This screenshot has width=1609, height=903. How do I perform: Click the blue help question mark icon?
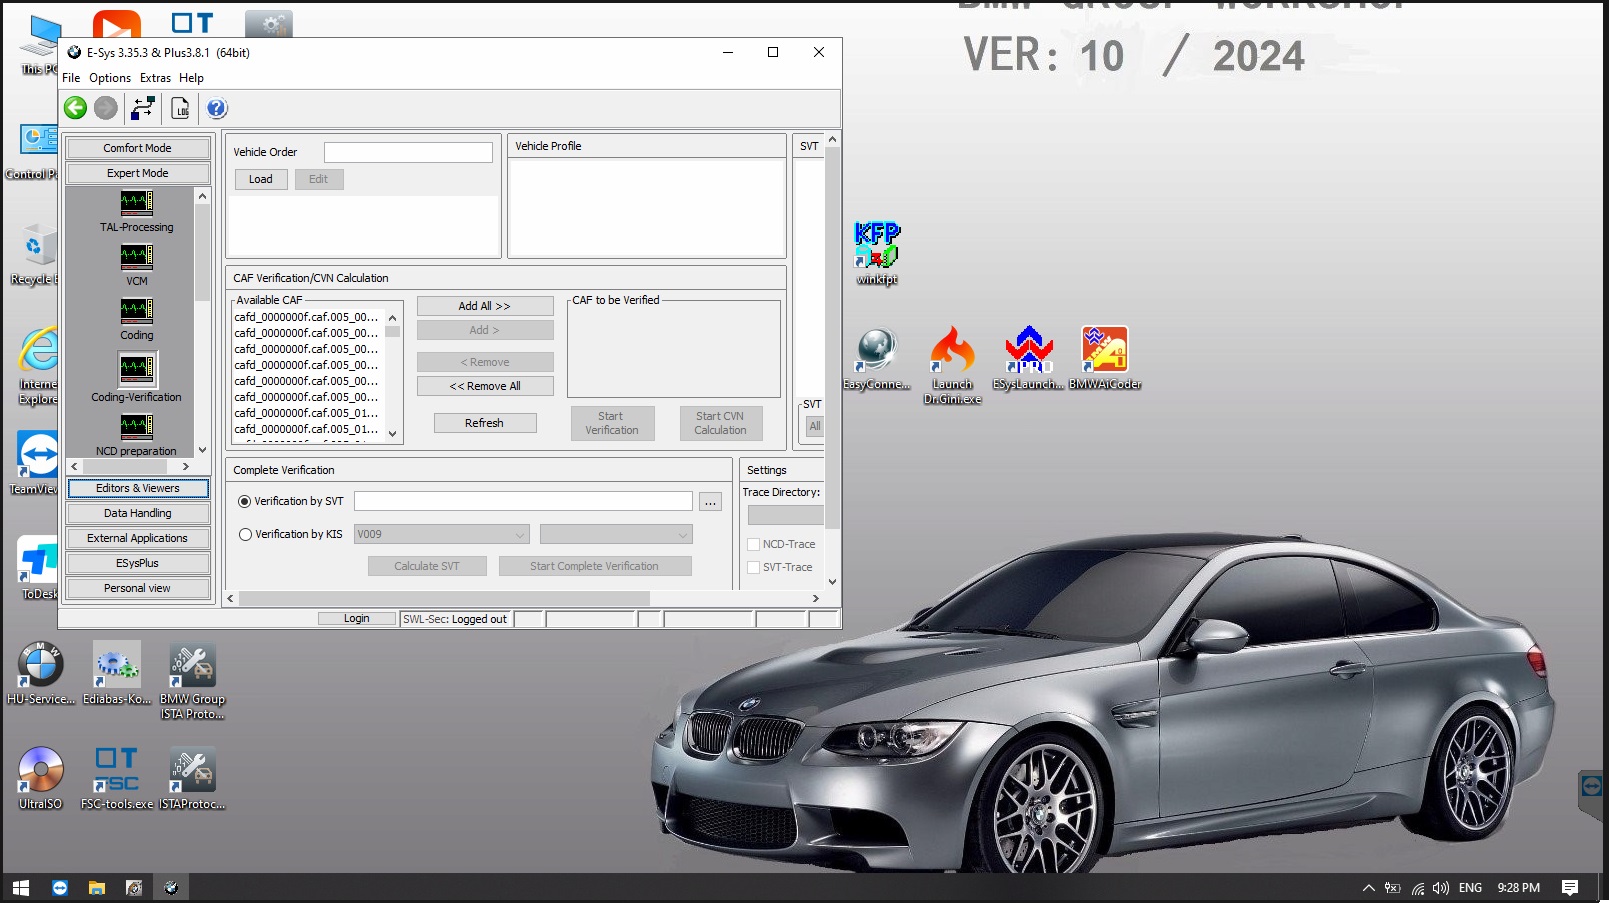click(217, 108)
